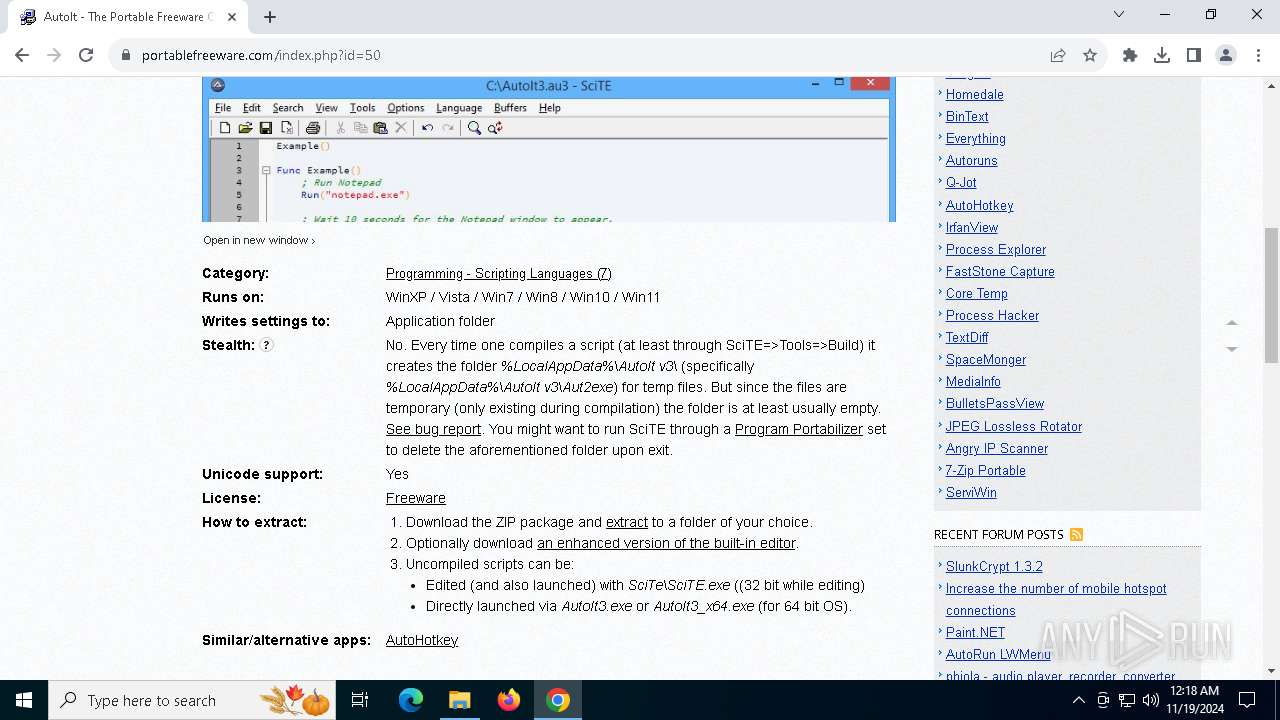This screenshot has height=720, width=1280.
Task: Open Q-Jot in sidebar list
Action: coord(961,182)
